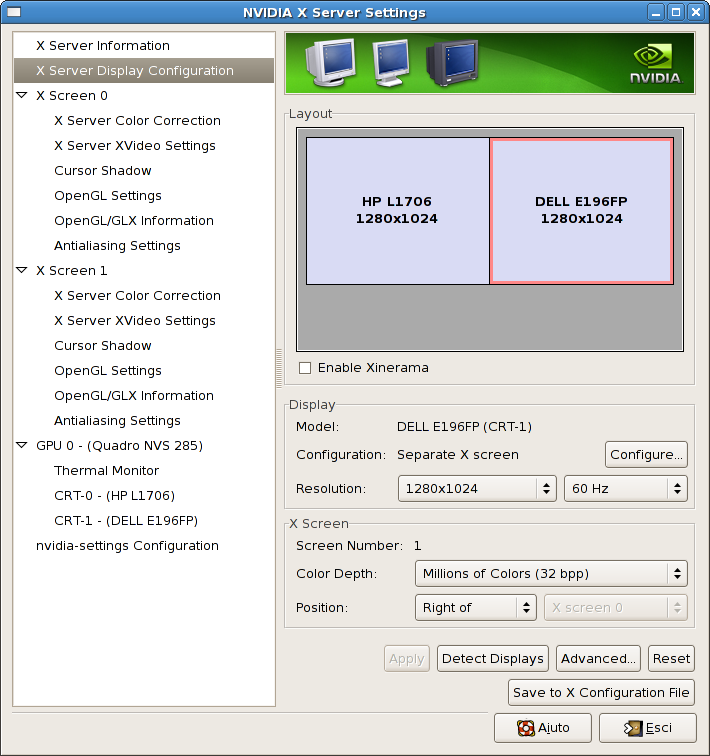Click the disabled X screen 0 dropdown
The height and width of the screenshot is (756, 710).
(616, 608)
